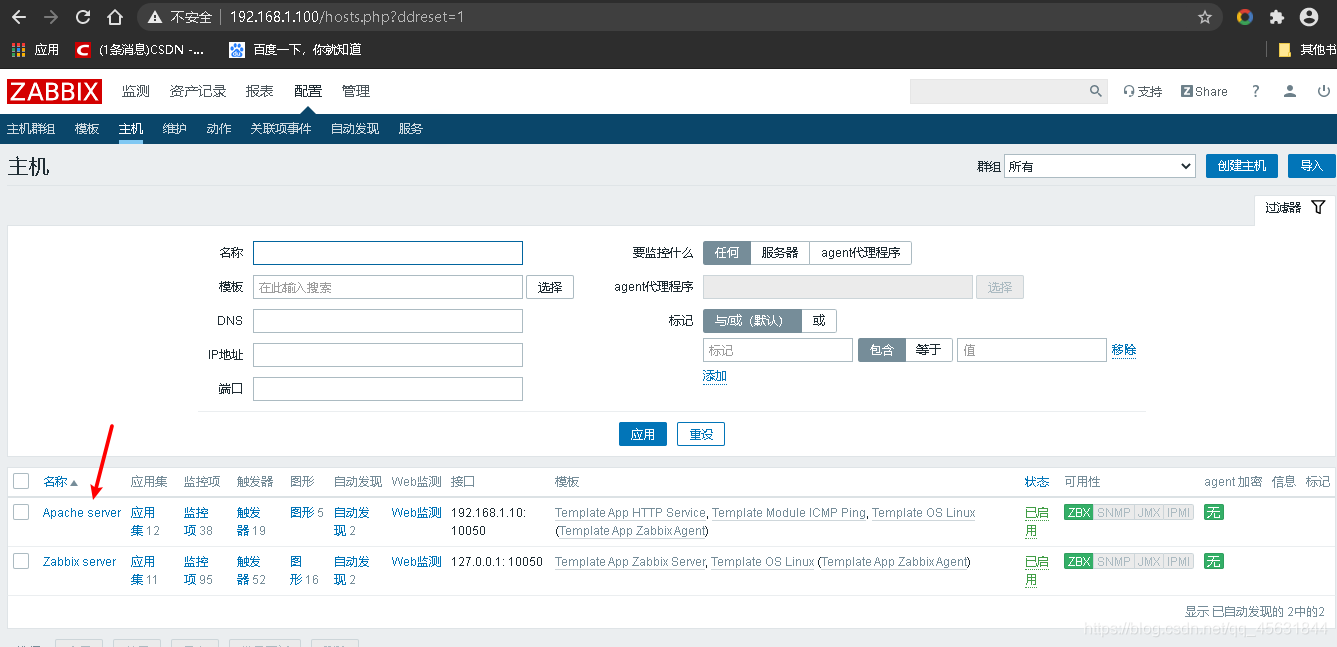
Task: Focus the 名称 filter input
Action: coord(388,253)
